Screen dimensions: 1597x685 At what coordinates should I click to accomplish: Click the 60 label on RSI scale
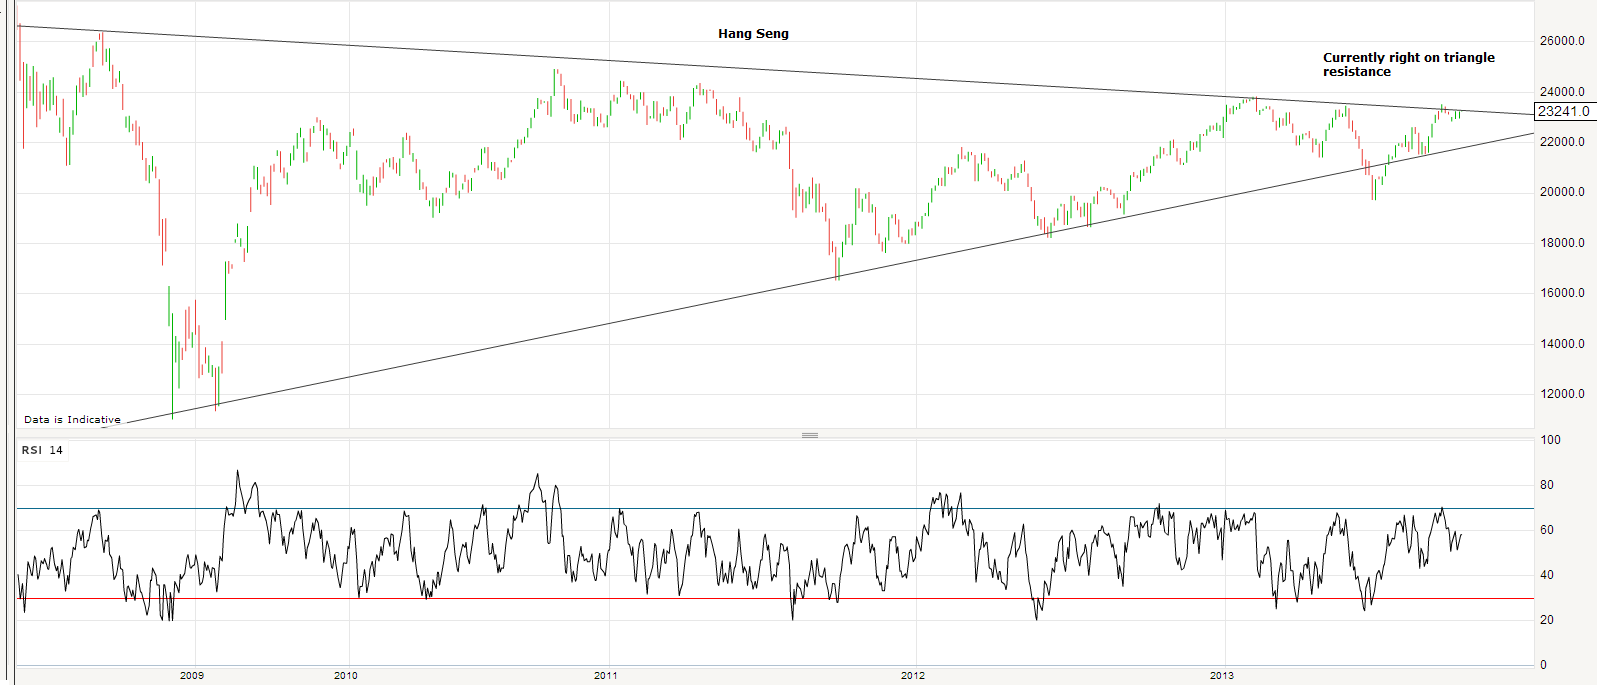point(1547,530)
